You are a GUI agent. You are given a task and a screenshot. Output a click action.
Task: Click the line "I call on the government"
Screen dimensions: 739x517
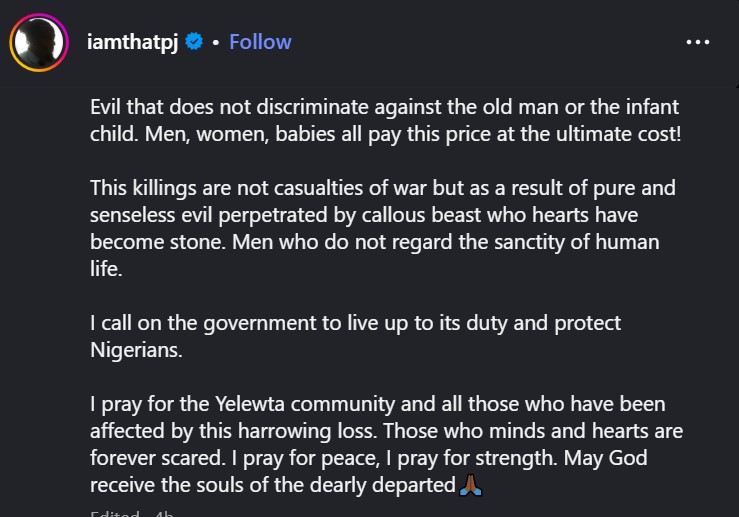pos(355,324)
